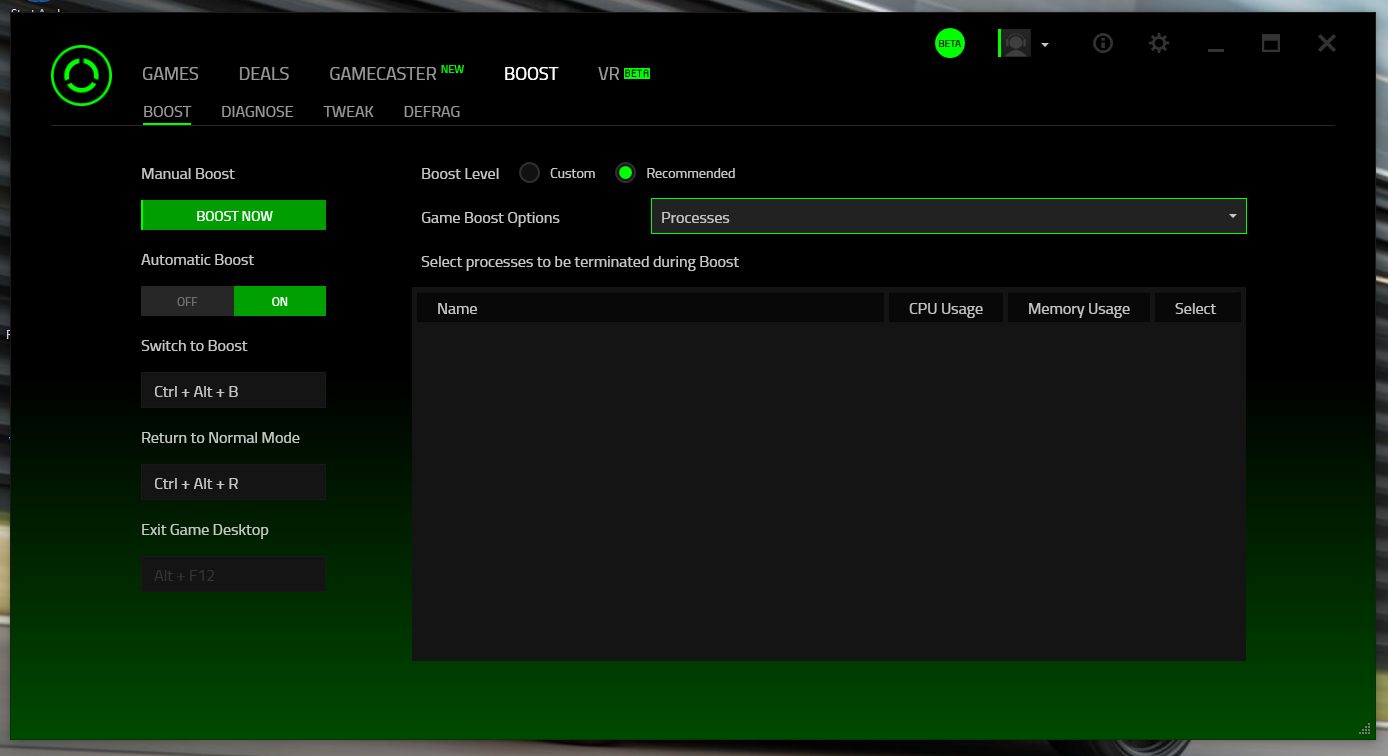The image size is (1388, 756).
Task: Click the Return to Normal Mode hotkey field
Action: pyautogui.click(x=233, y=482)
